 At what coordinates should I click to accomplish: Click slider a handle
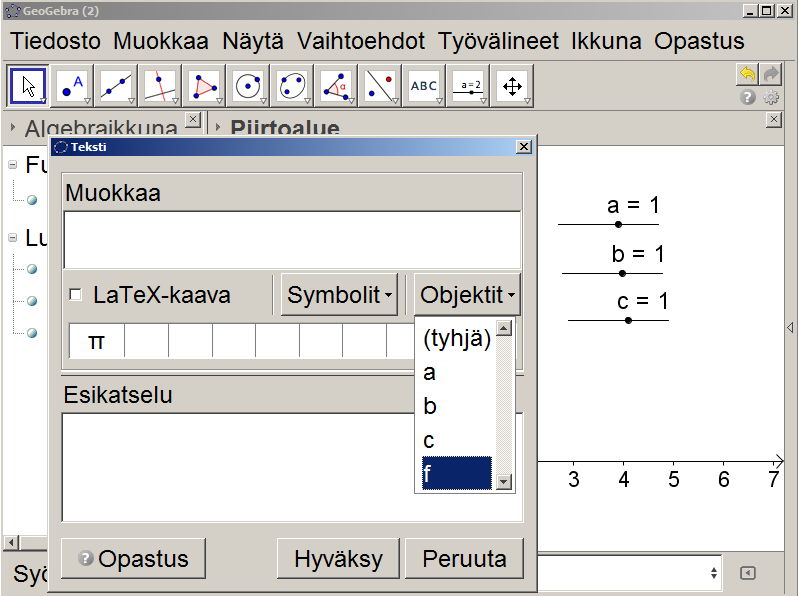click(618, 224)
